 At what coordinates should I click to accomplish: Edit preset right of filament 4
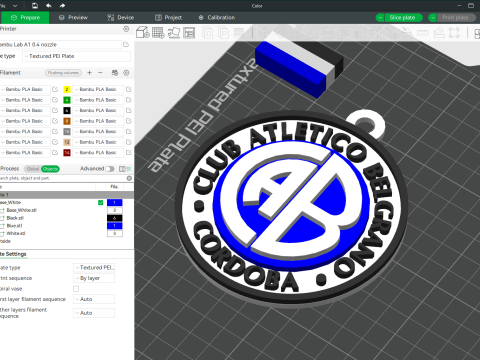(129, 100)
